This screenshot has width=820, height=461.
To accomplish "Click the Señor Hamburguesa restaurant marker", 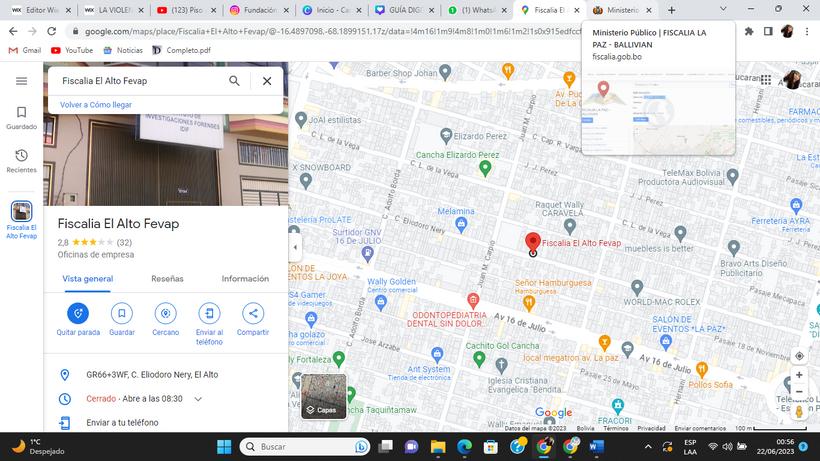I will [529, 303].
